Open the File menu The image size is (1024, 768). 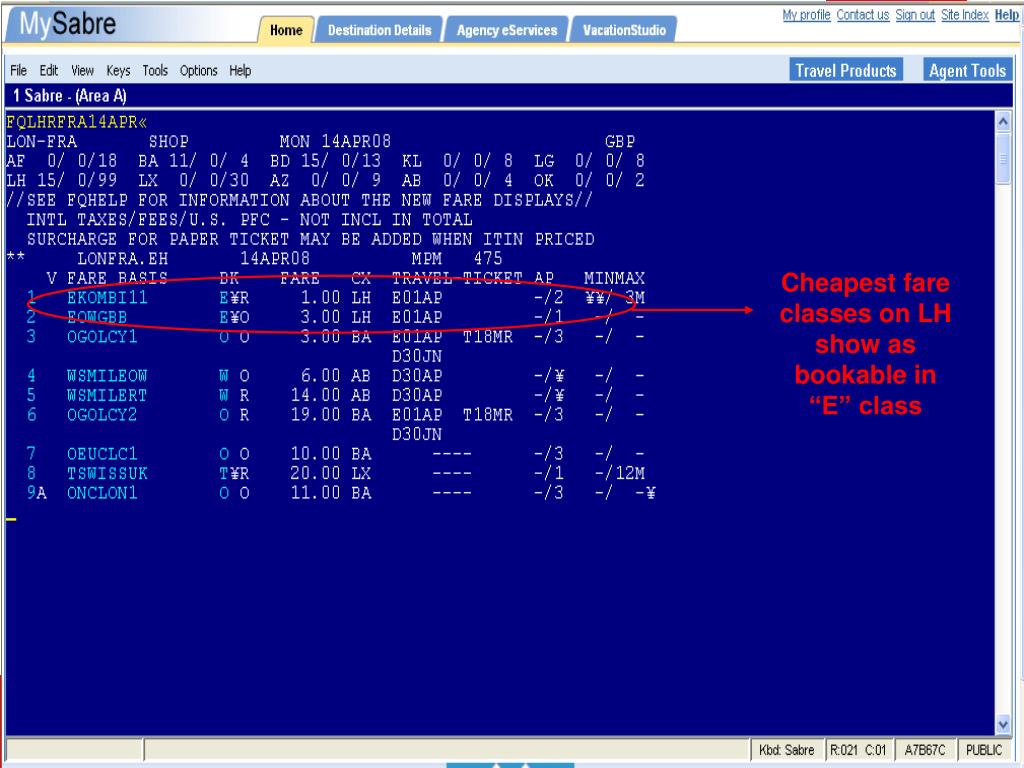[x=18, y=71]
